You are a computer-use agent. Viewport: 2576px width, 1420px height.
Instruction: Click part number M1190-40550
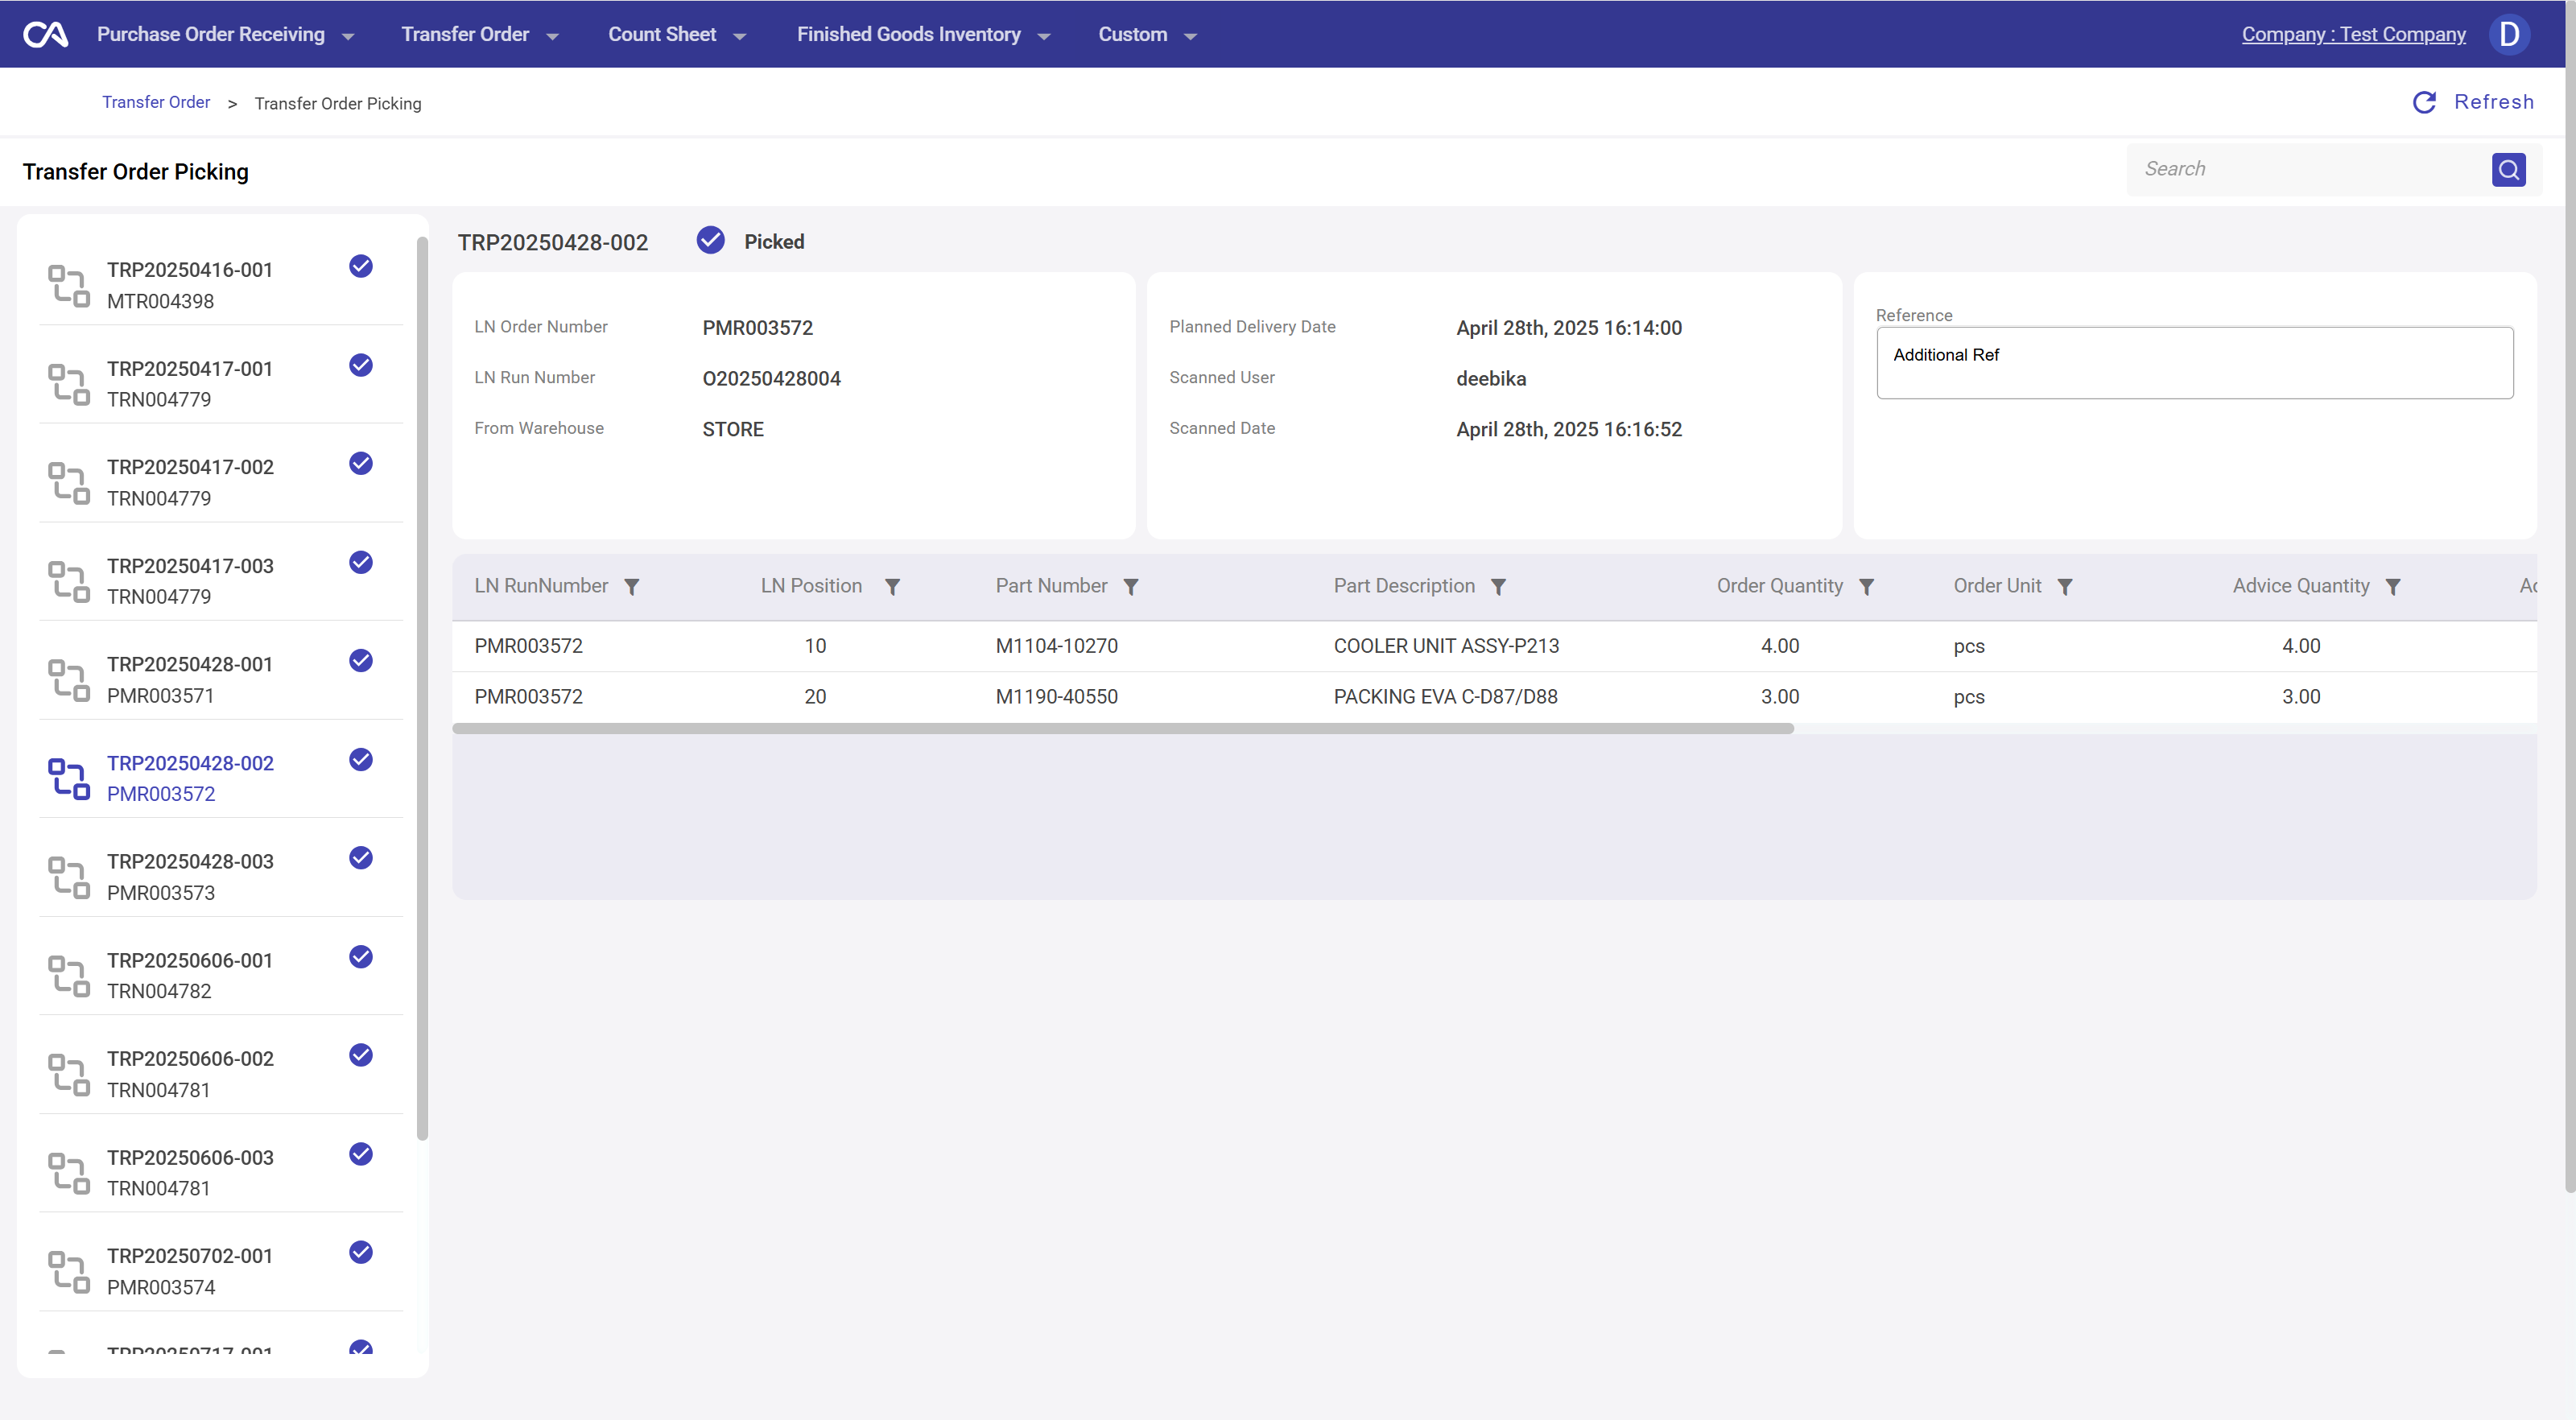[x=1056, y=697]
